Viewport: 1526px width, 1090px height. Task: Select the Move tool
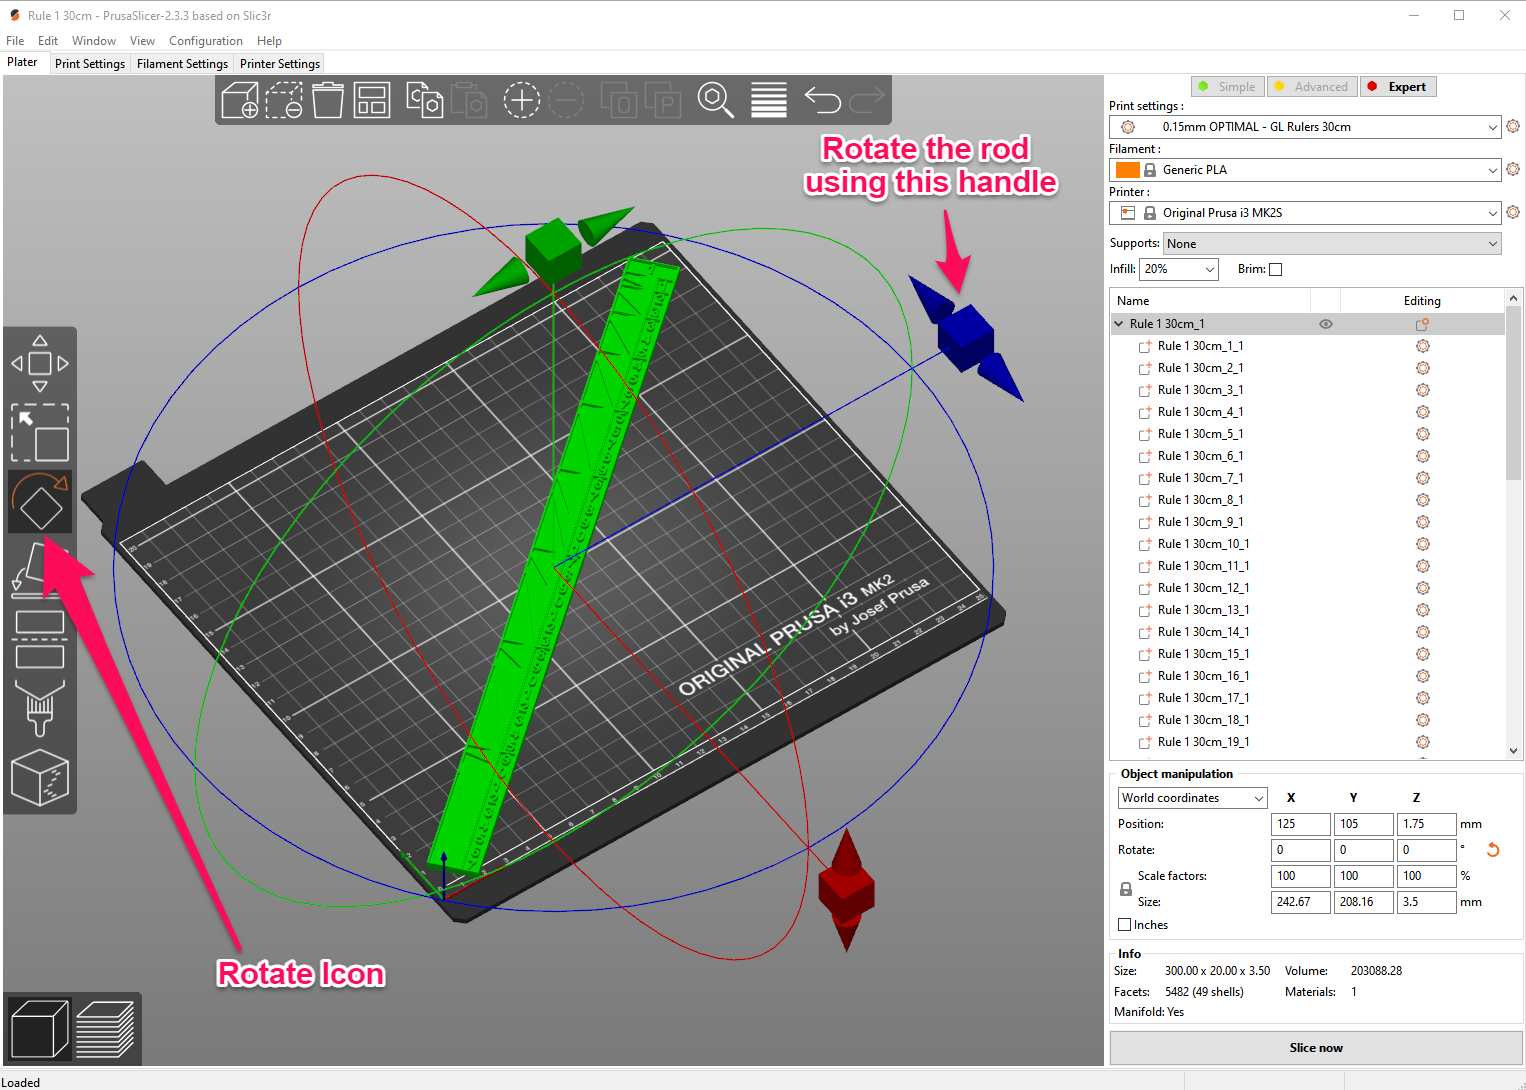pos(40,363)
